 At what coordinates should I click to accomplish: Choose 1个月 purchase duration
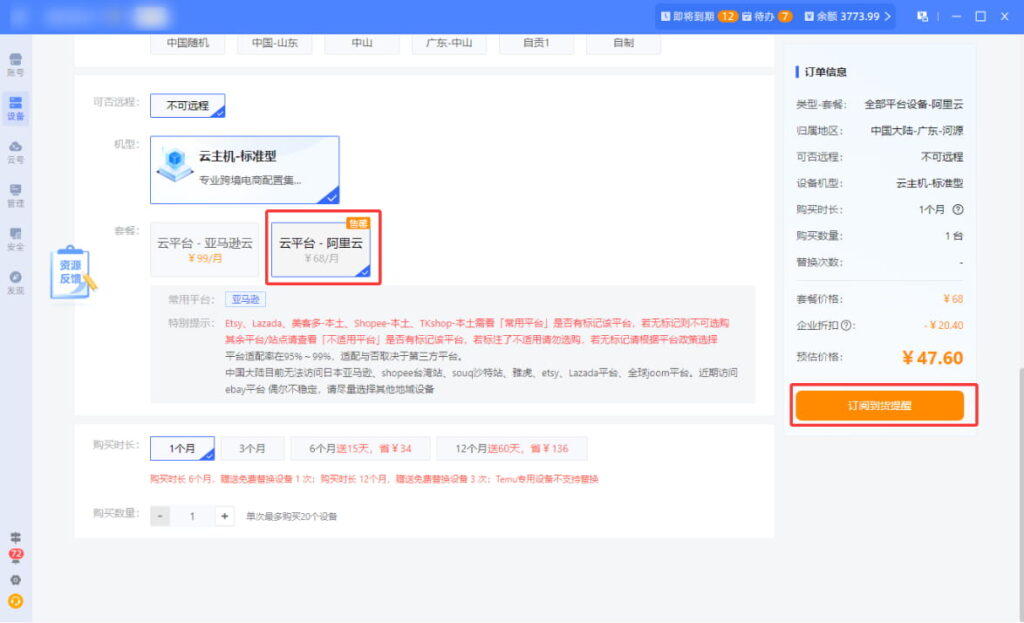pyautogui.click(x=182, y=449)
